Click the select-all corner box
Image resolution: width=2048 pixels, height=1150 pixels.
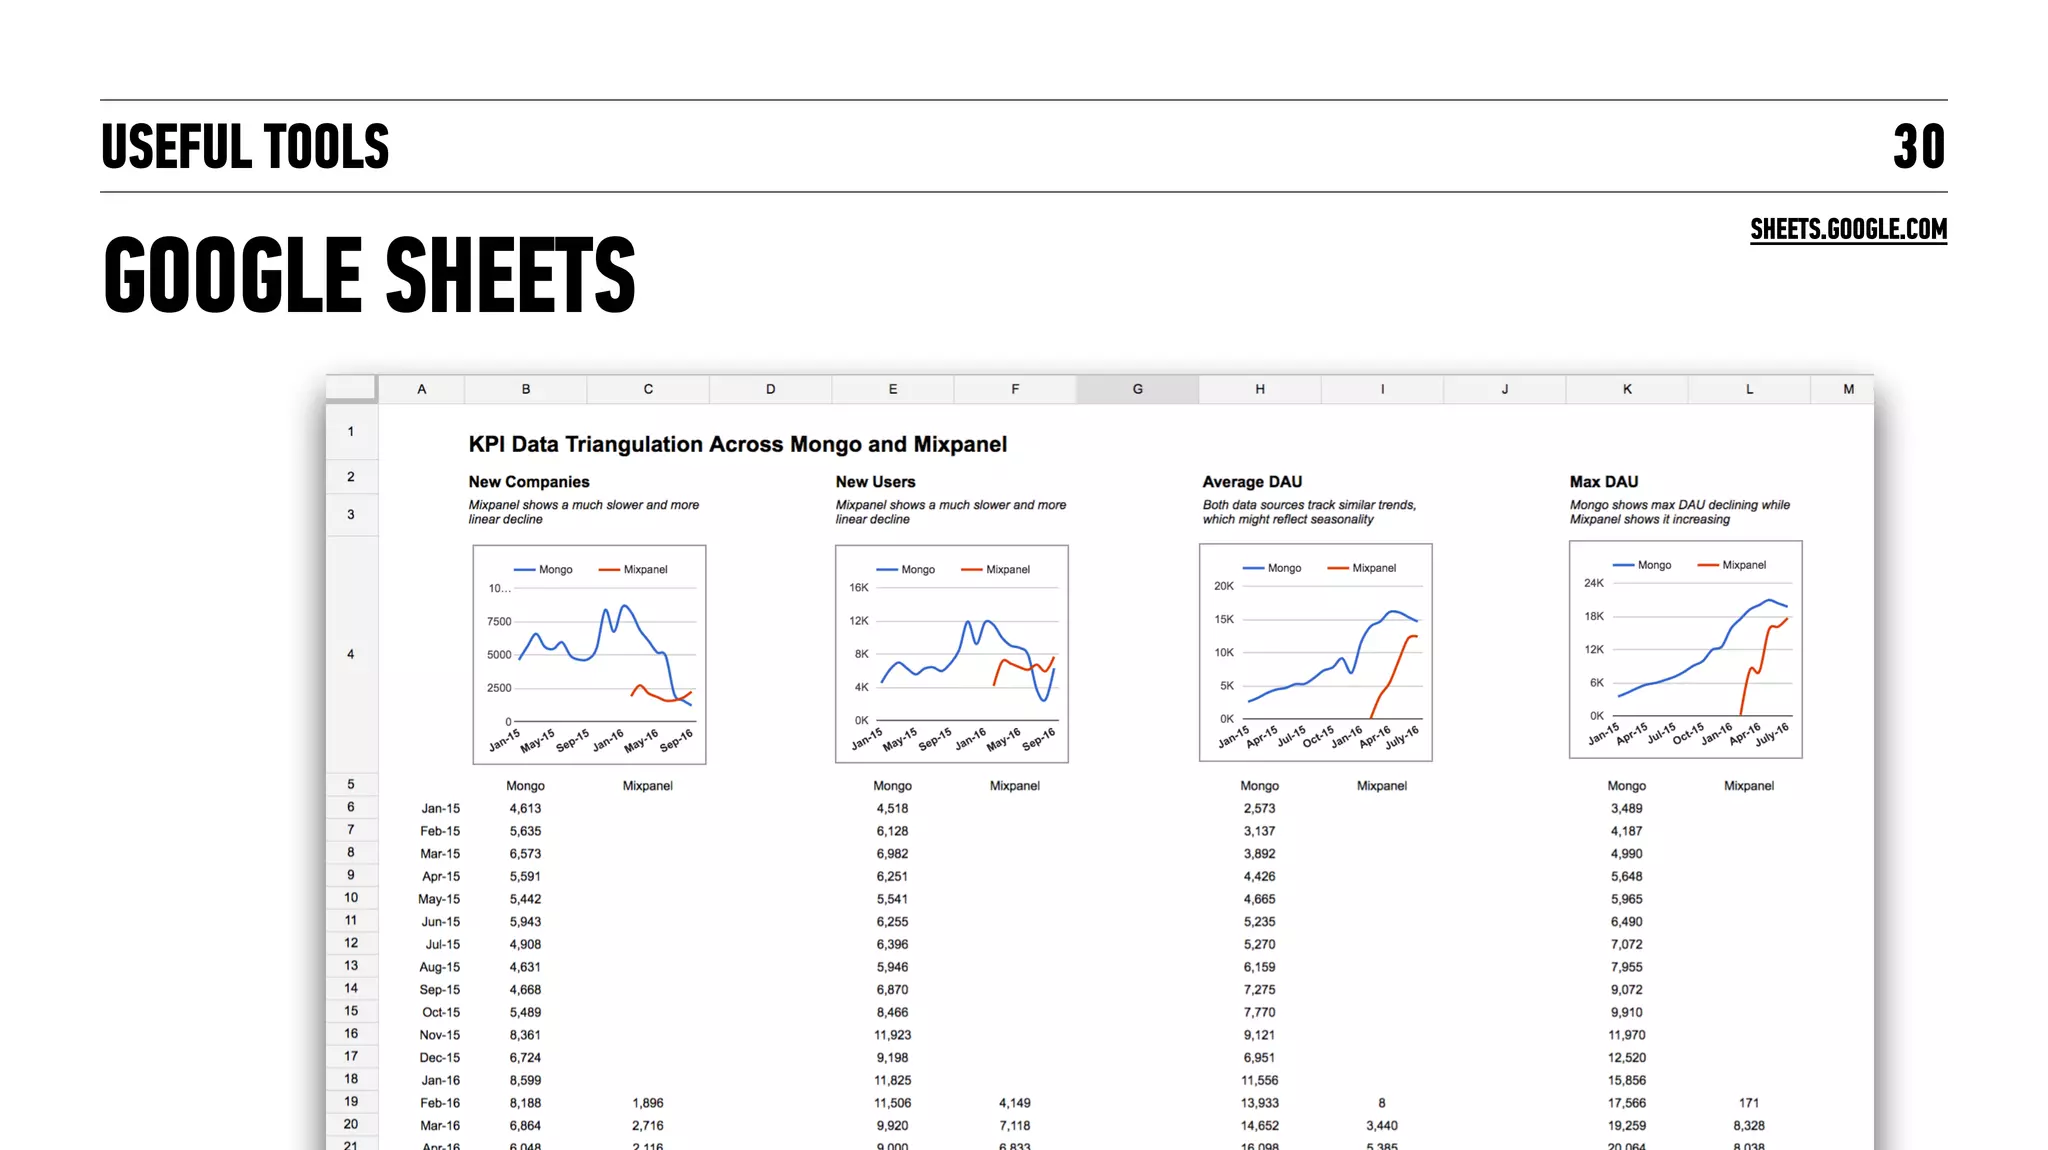351,389
